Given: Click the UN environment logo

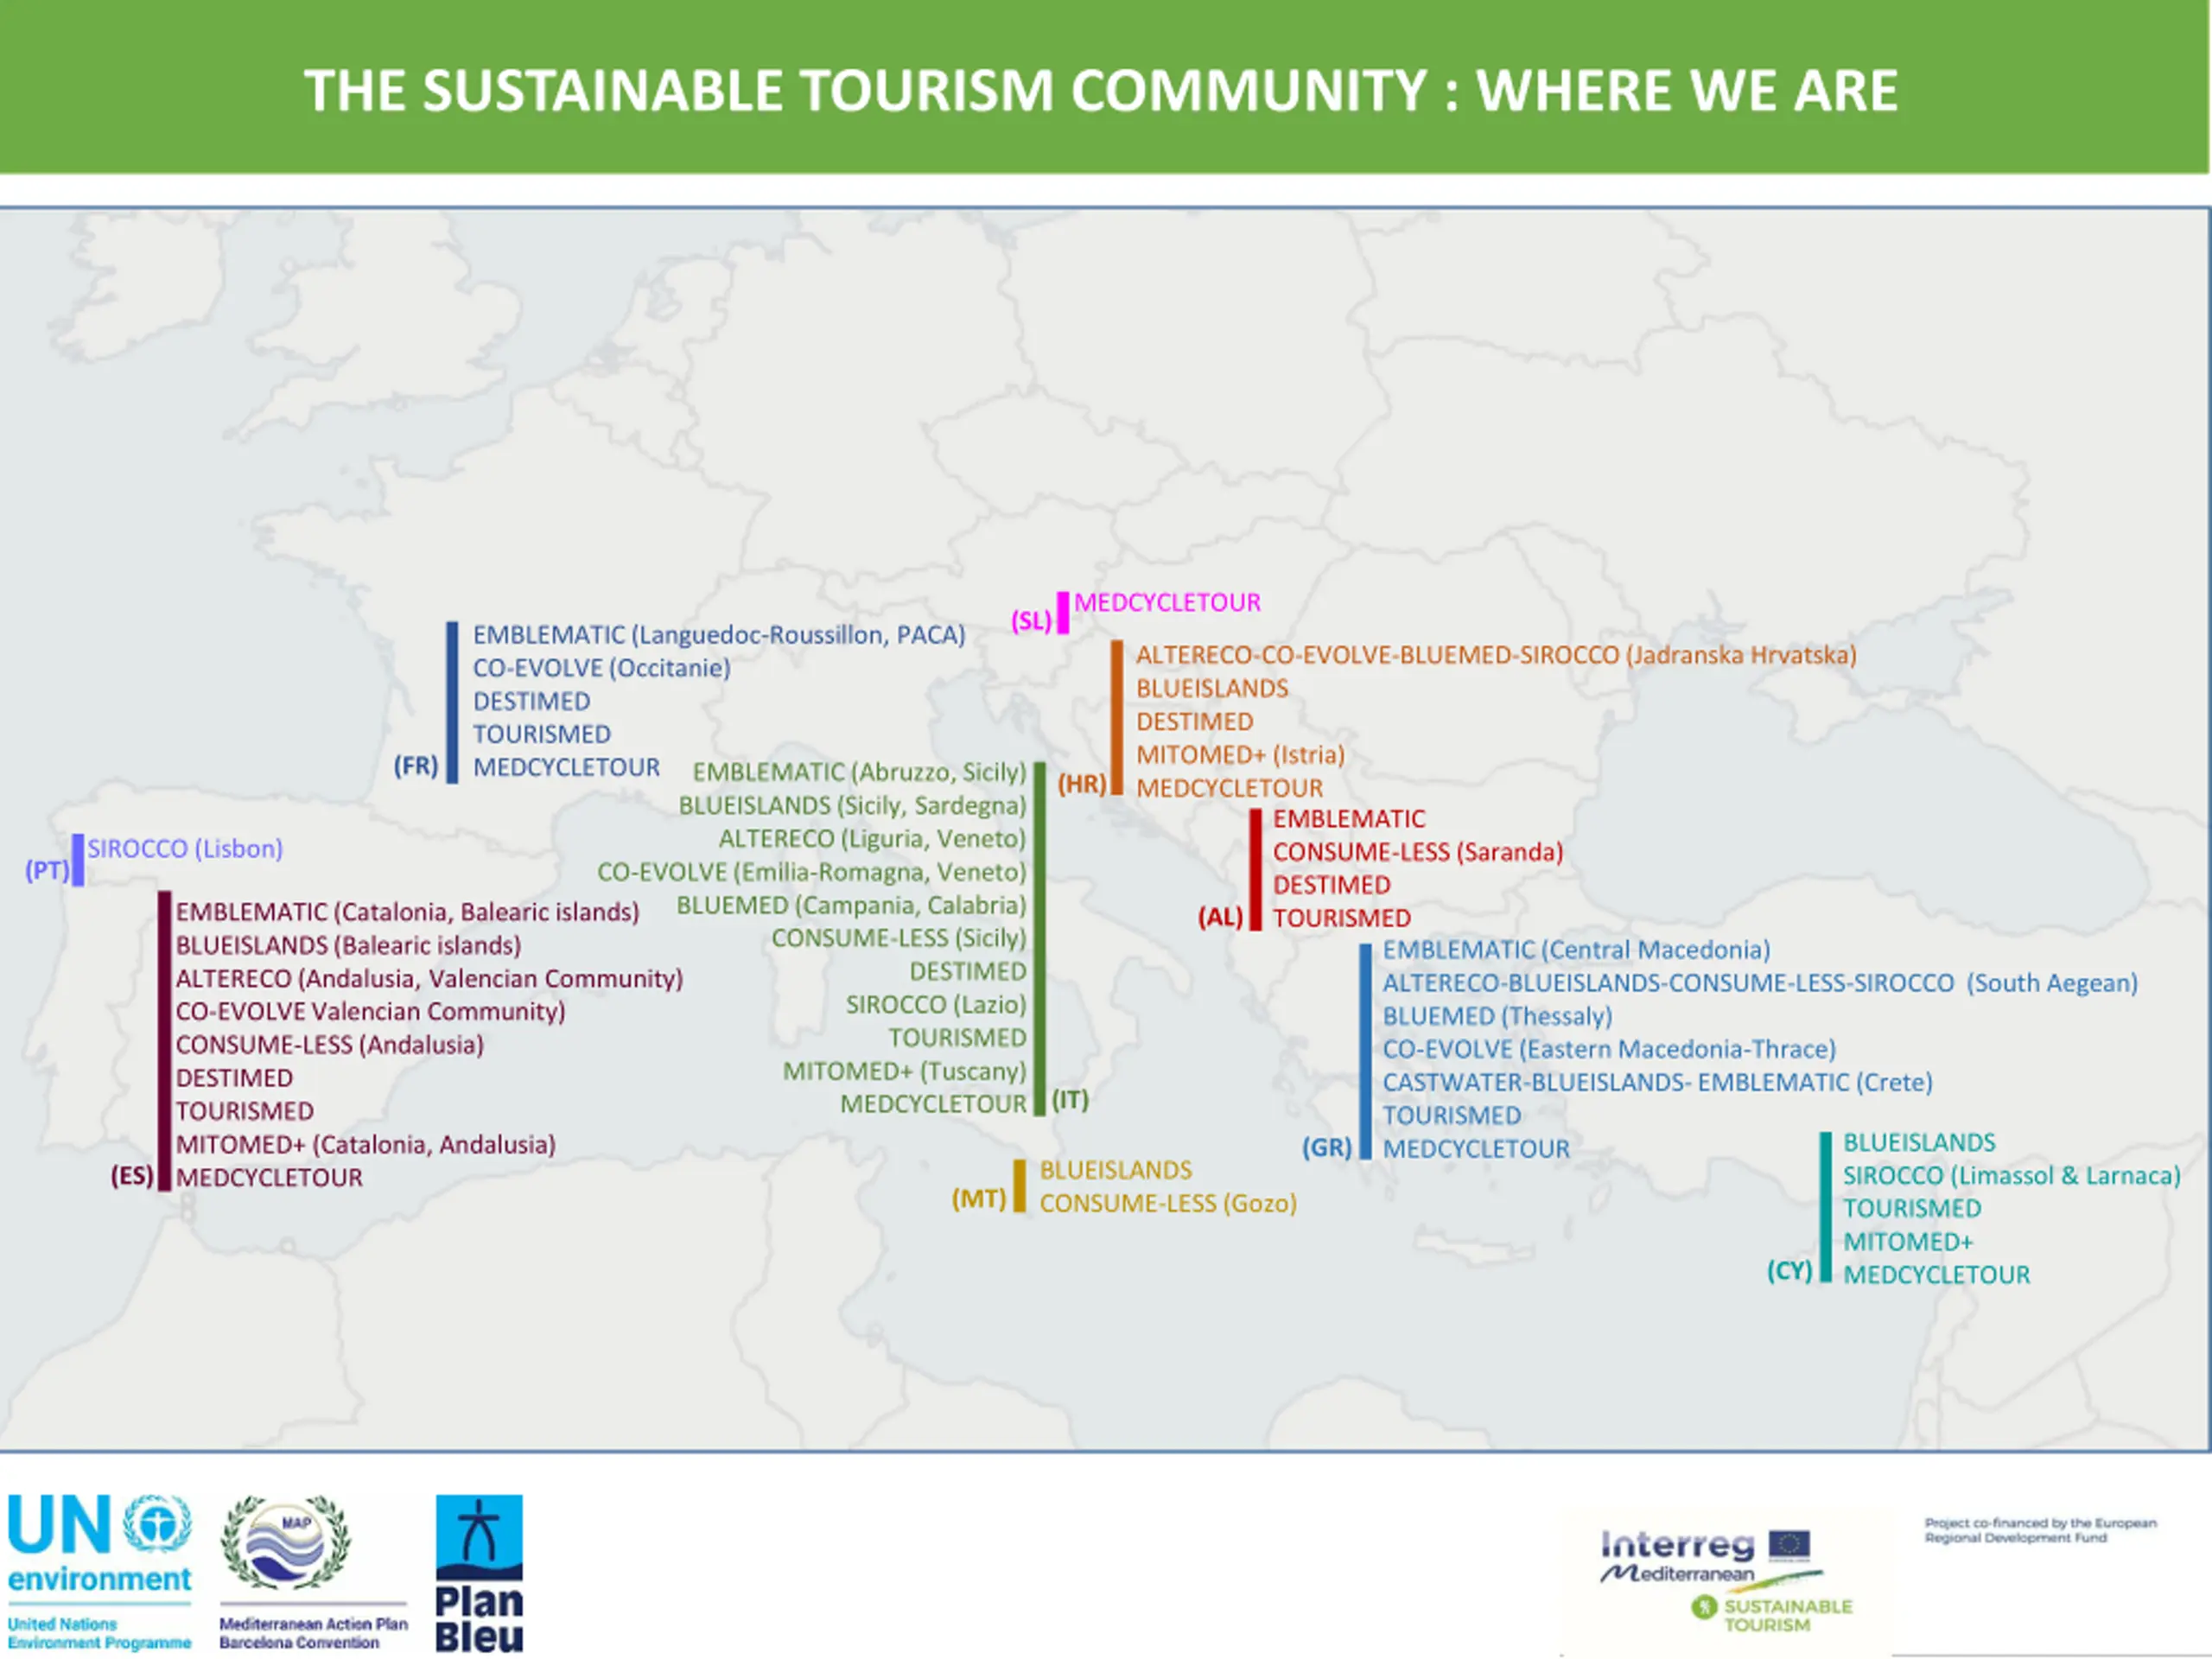Looking at the screenshot, I should pos(99,1572).
